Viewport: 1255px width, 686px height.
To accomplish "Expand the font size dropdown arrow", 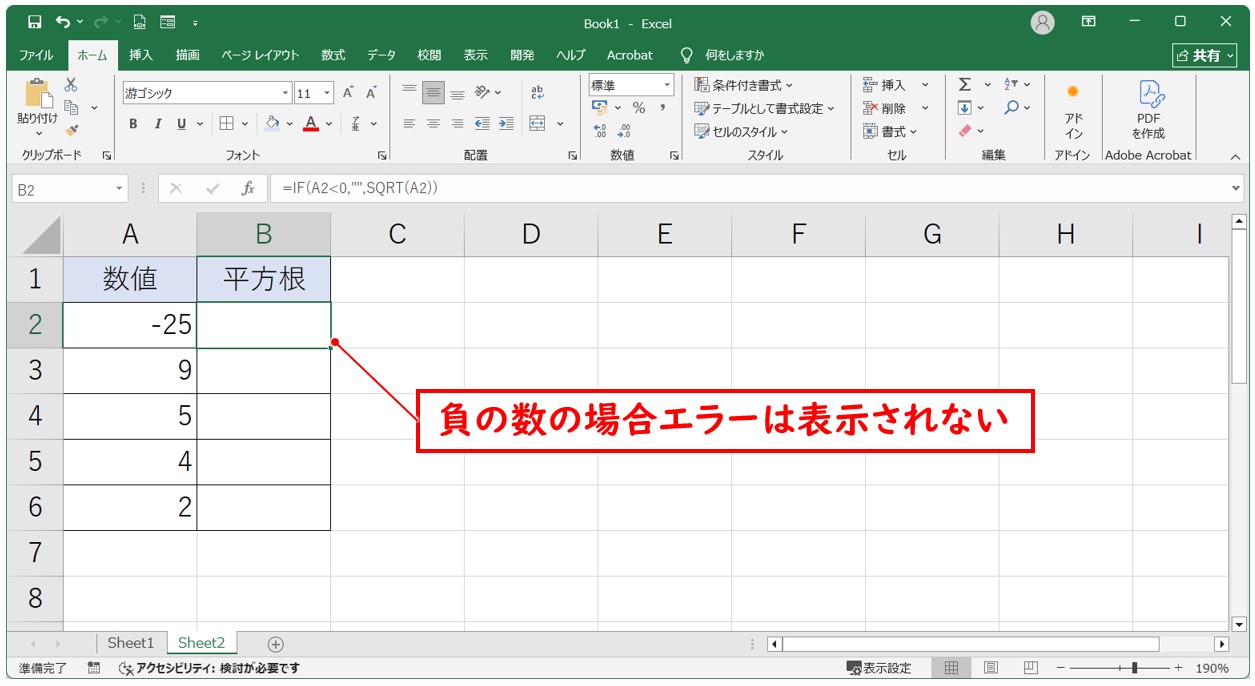I will pos(327,93).
